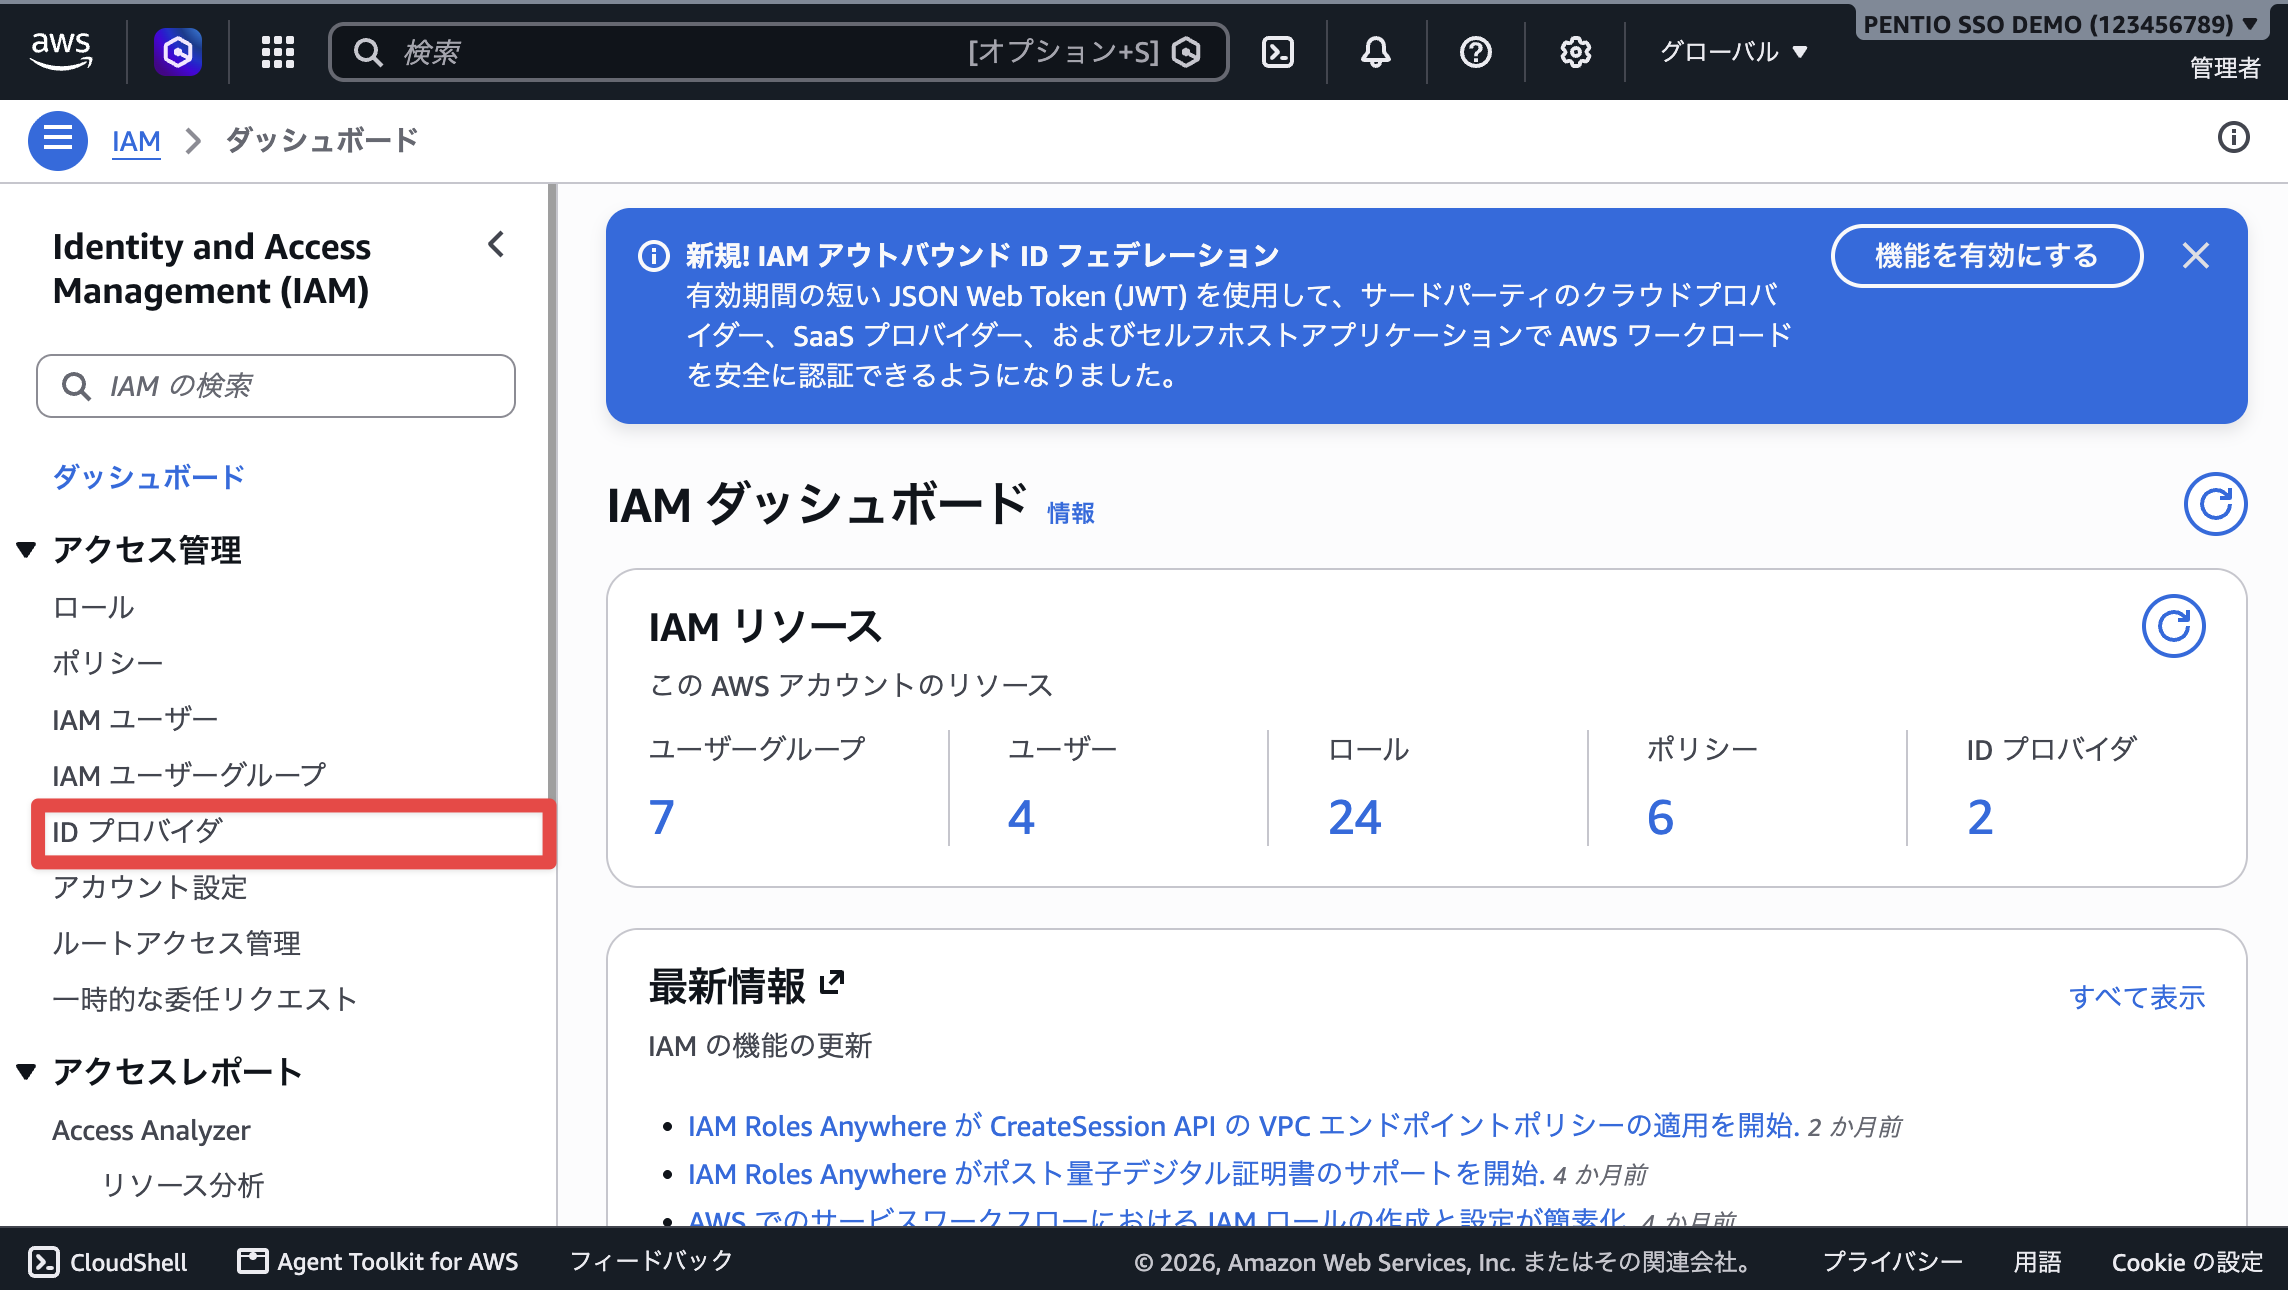Click policies count 6
Image resolution: width=2288 pixels, height=1290 pixels.
[x=1660, y=817]
